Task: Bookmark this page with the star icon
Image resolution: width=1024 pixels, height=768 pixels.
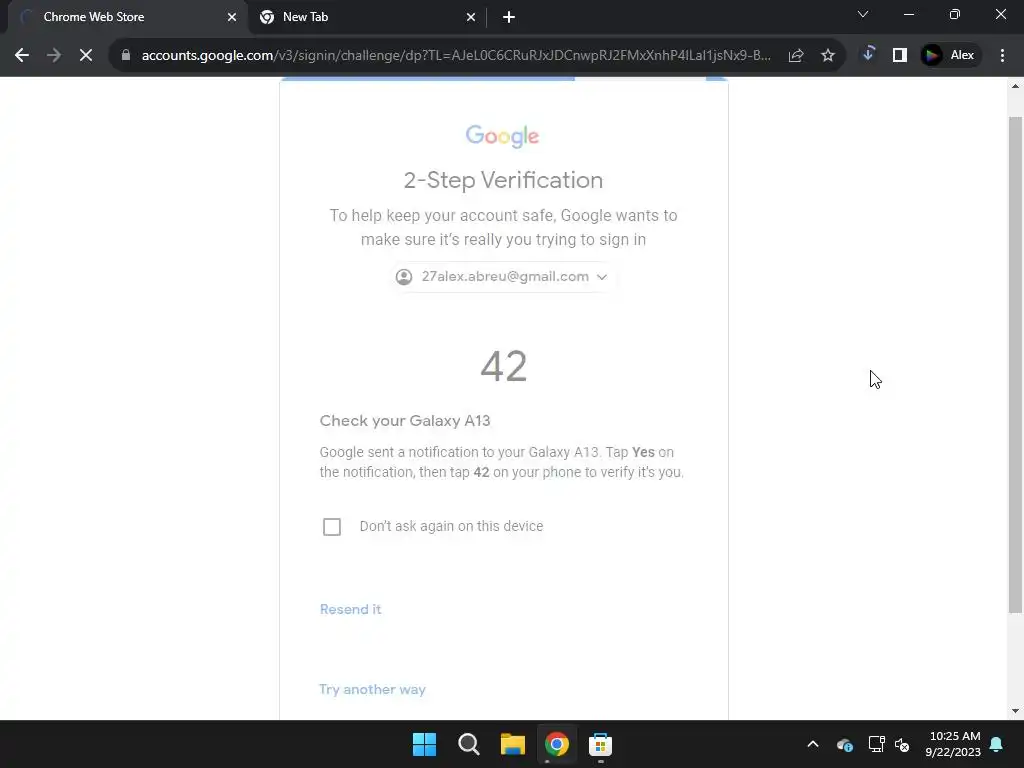Action: pyautogui.click(x=827, y=56)
